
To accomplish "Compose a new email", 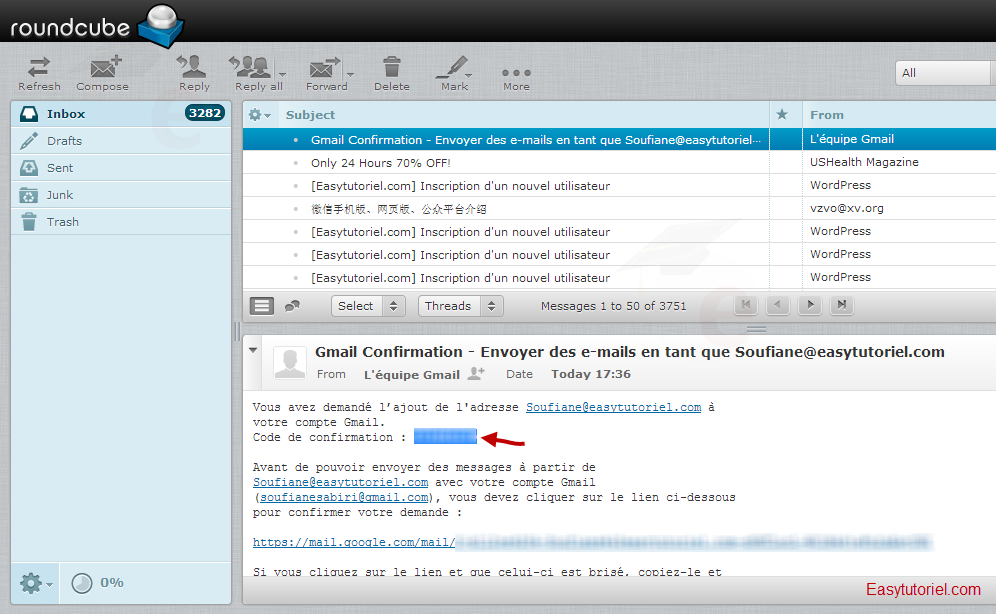I will tap(102, 74).
